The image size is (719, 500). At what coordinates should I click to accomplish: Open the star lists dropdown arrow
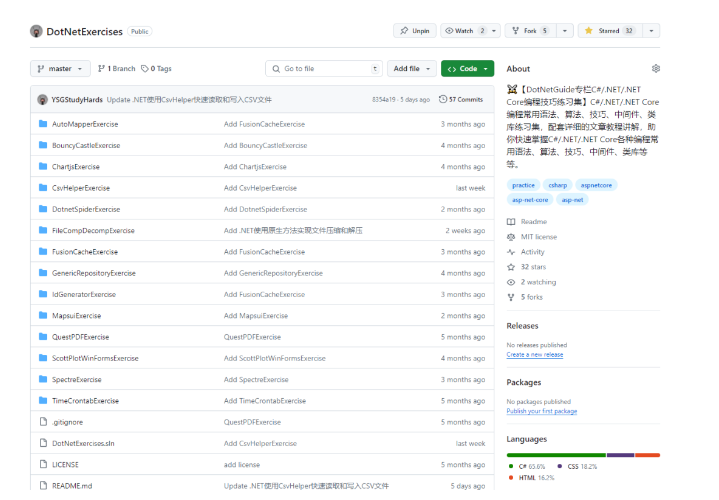652,31
